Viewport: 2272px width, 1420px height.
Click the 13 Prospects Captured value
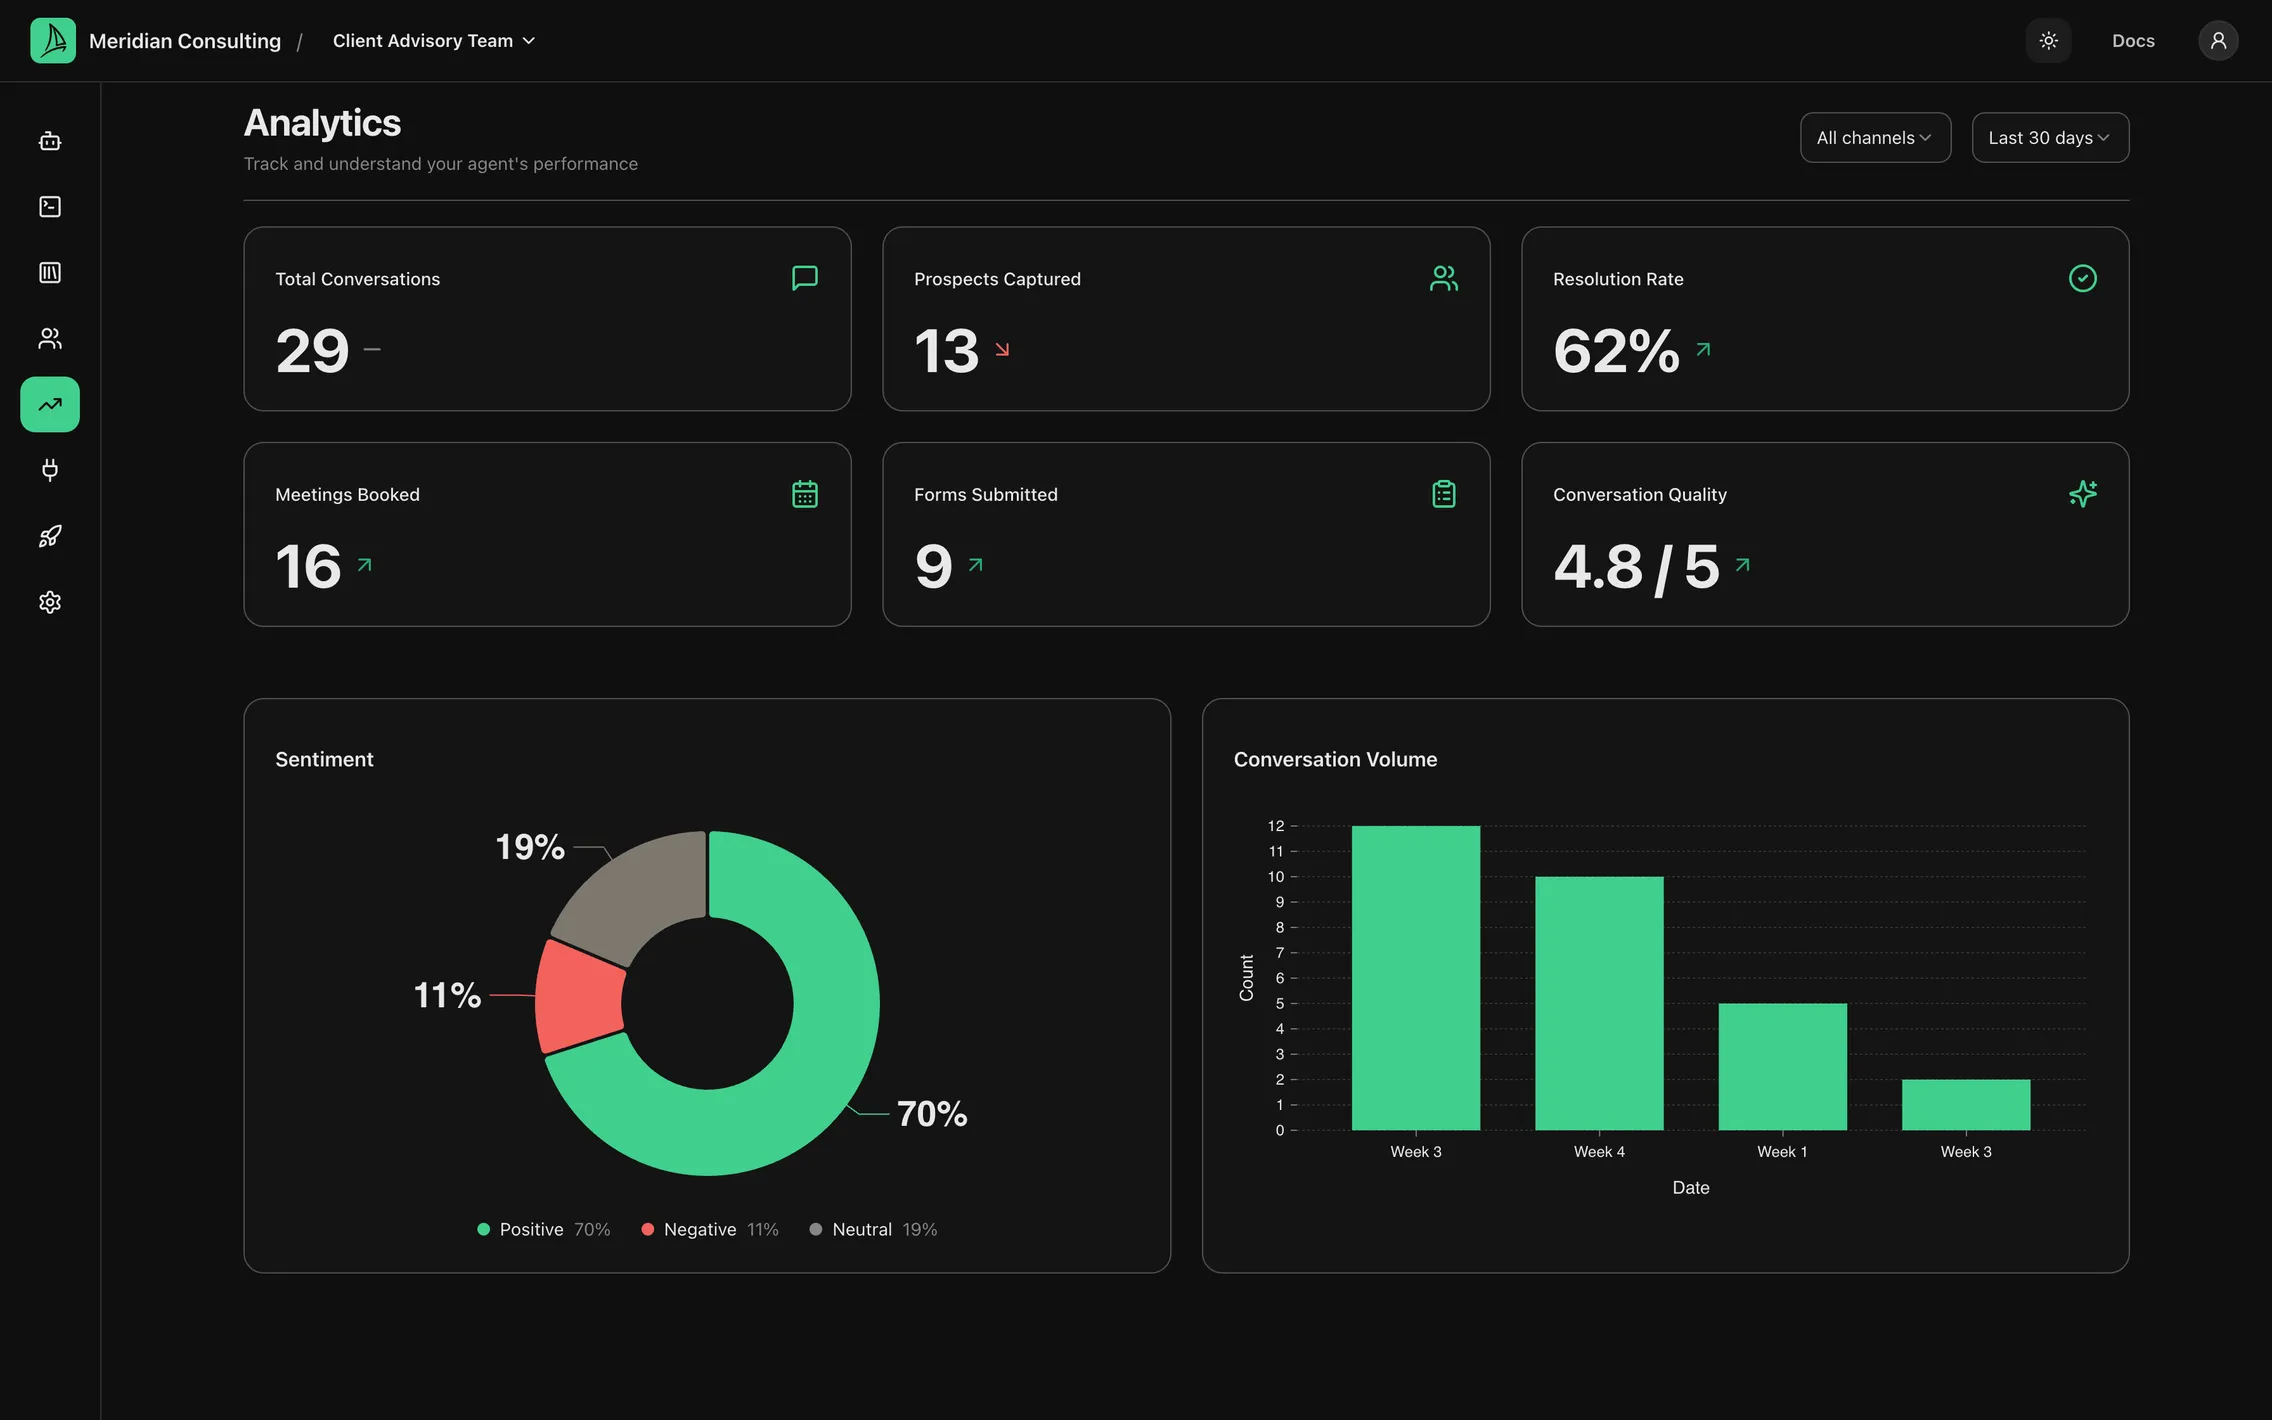coord(946,351)
